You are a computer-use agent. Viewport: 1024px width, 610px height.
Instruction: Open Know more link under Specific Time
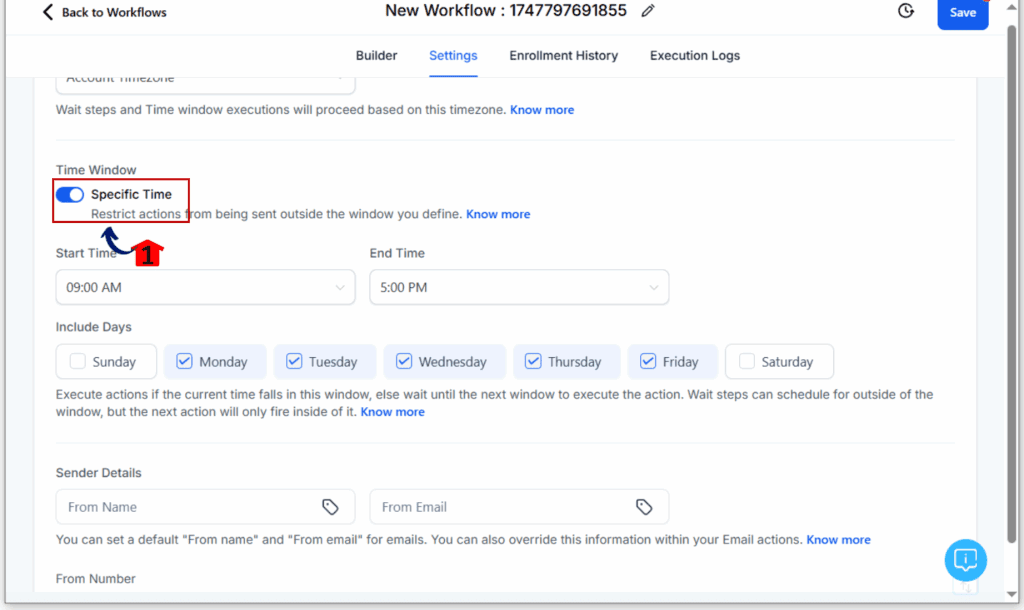498,214
